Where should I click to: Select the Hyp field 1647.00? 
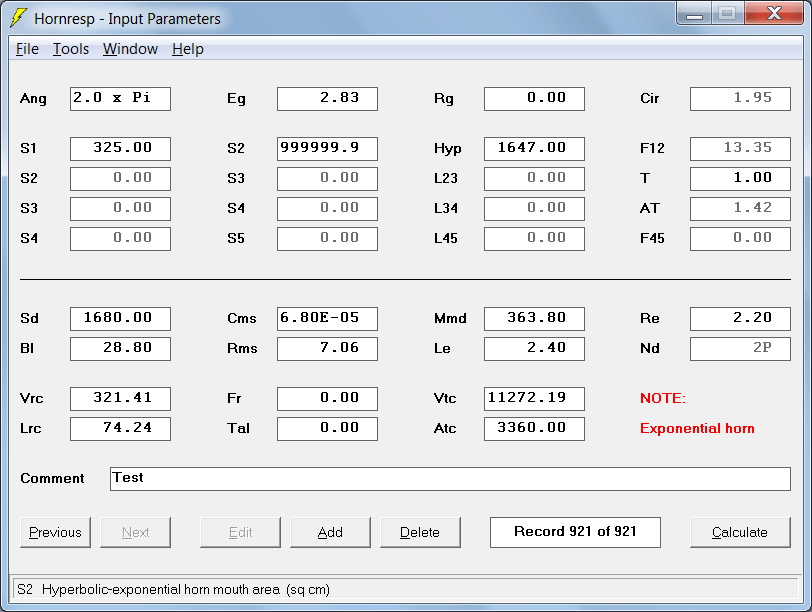pyautogui.click(x=534, y=149)
